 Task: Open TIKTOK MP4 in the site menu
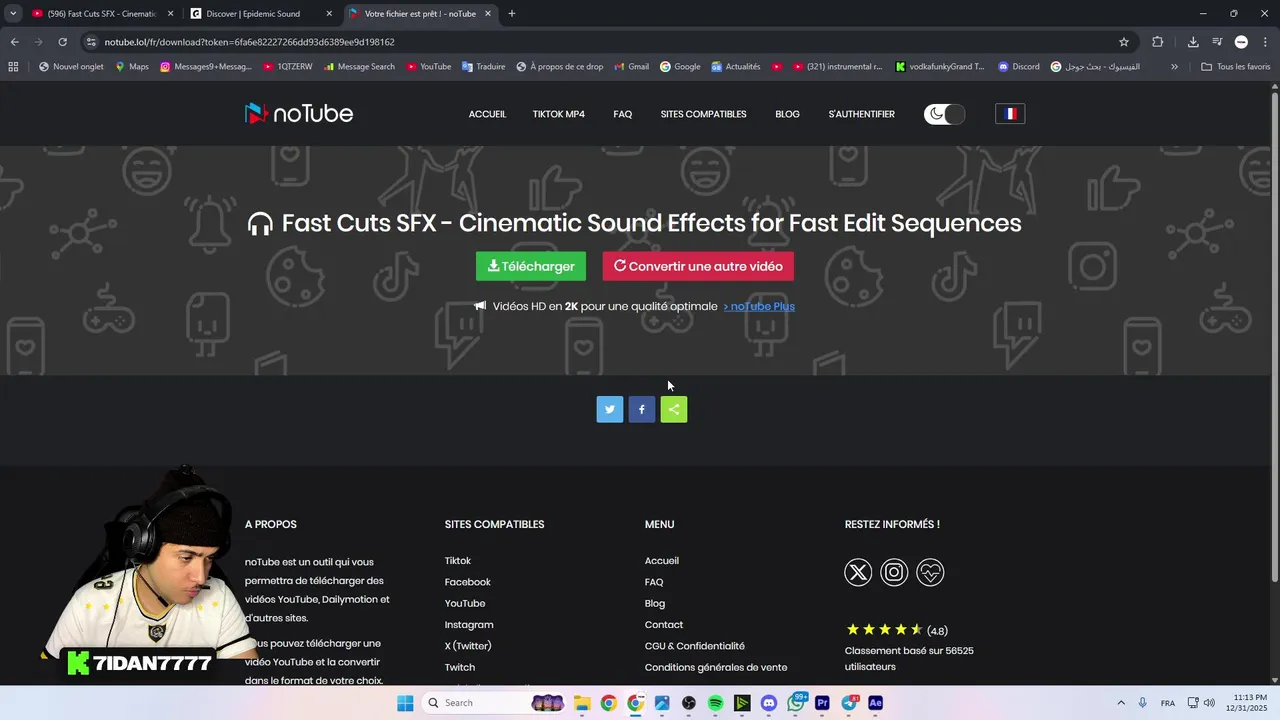(559, 114)
